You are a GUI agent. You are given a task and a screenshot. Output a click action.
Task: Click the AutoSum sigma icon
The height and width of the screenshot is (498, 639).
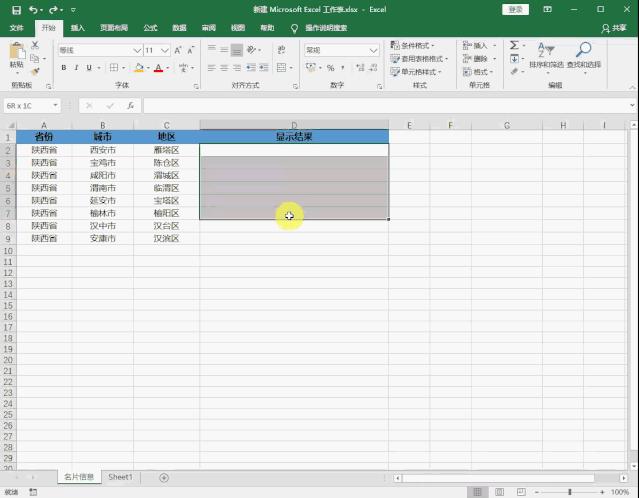coord(514,45)
